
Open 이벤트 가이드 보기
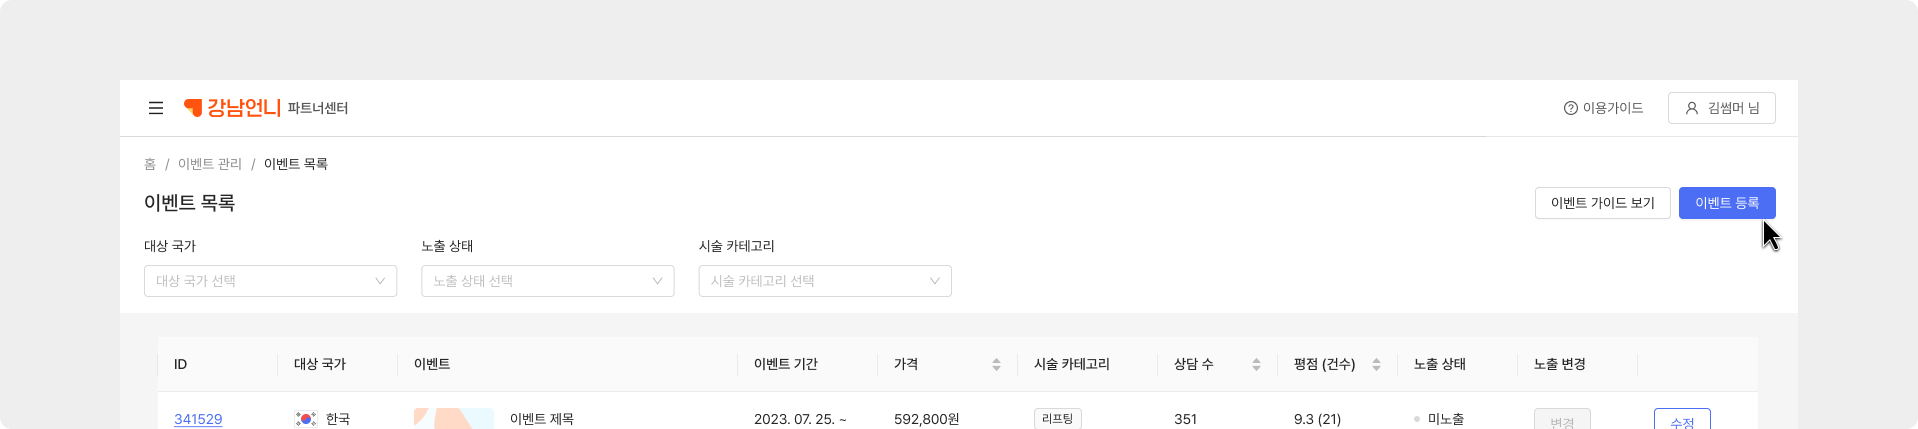pos(1602,203)
